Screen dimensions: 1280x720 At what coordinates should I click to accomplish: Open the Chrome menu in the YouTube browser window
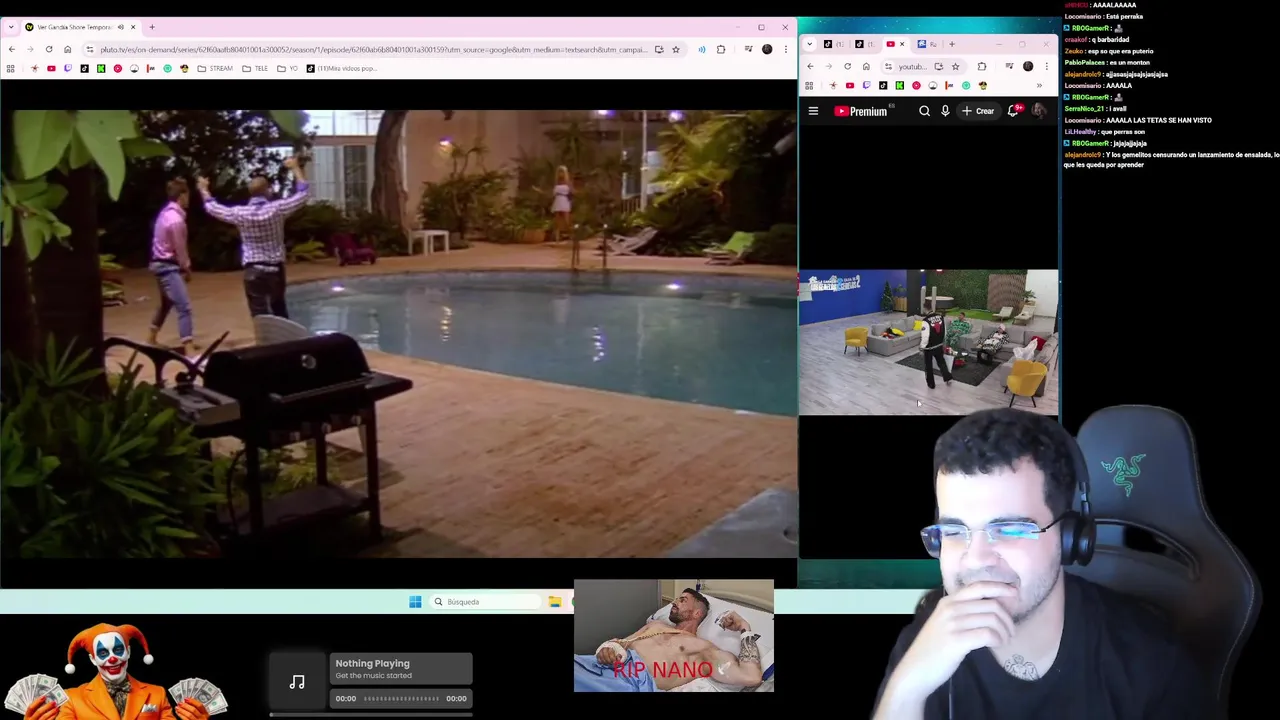(x=1046, y=66)
